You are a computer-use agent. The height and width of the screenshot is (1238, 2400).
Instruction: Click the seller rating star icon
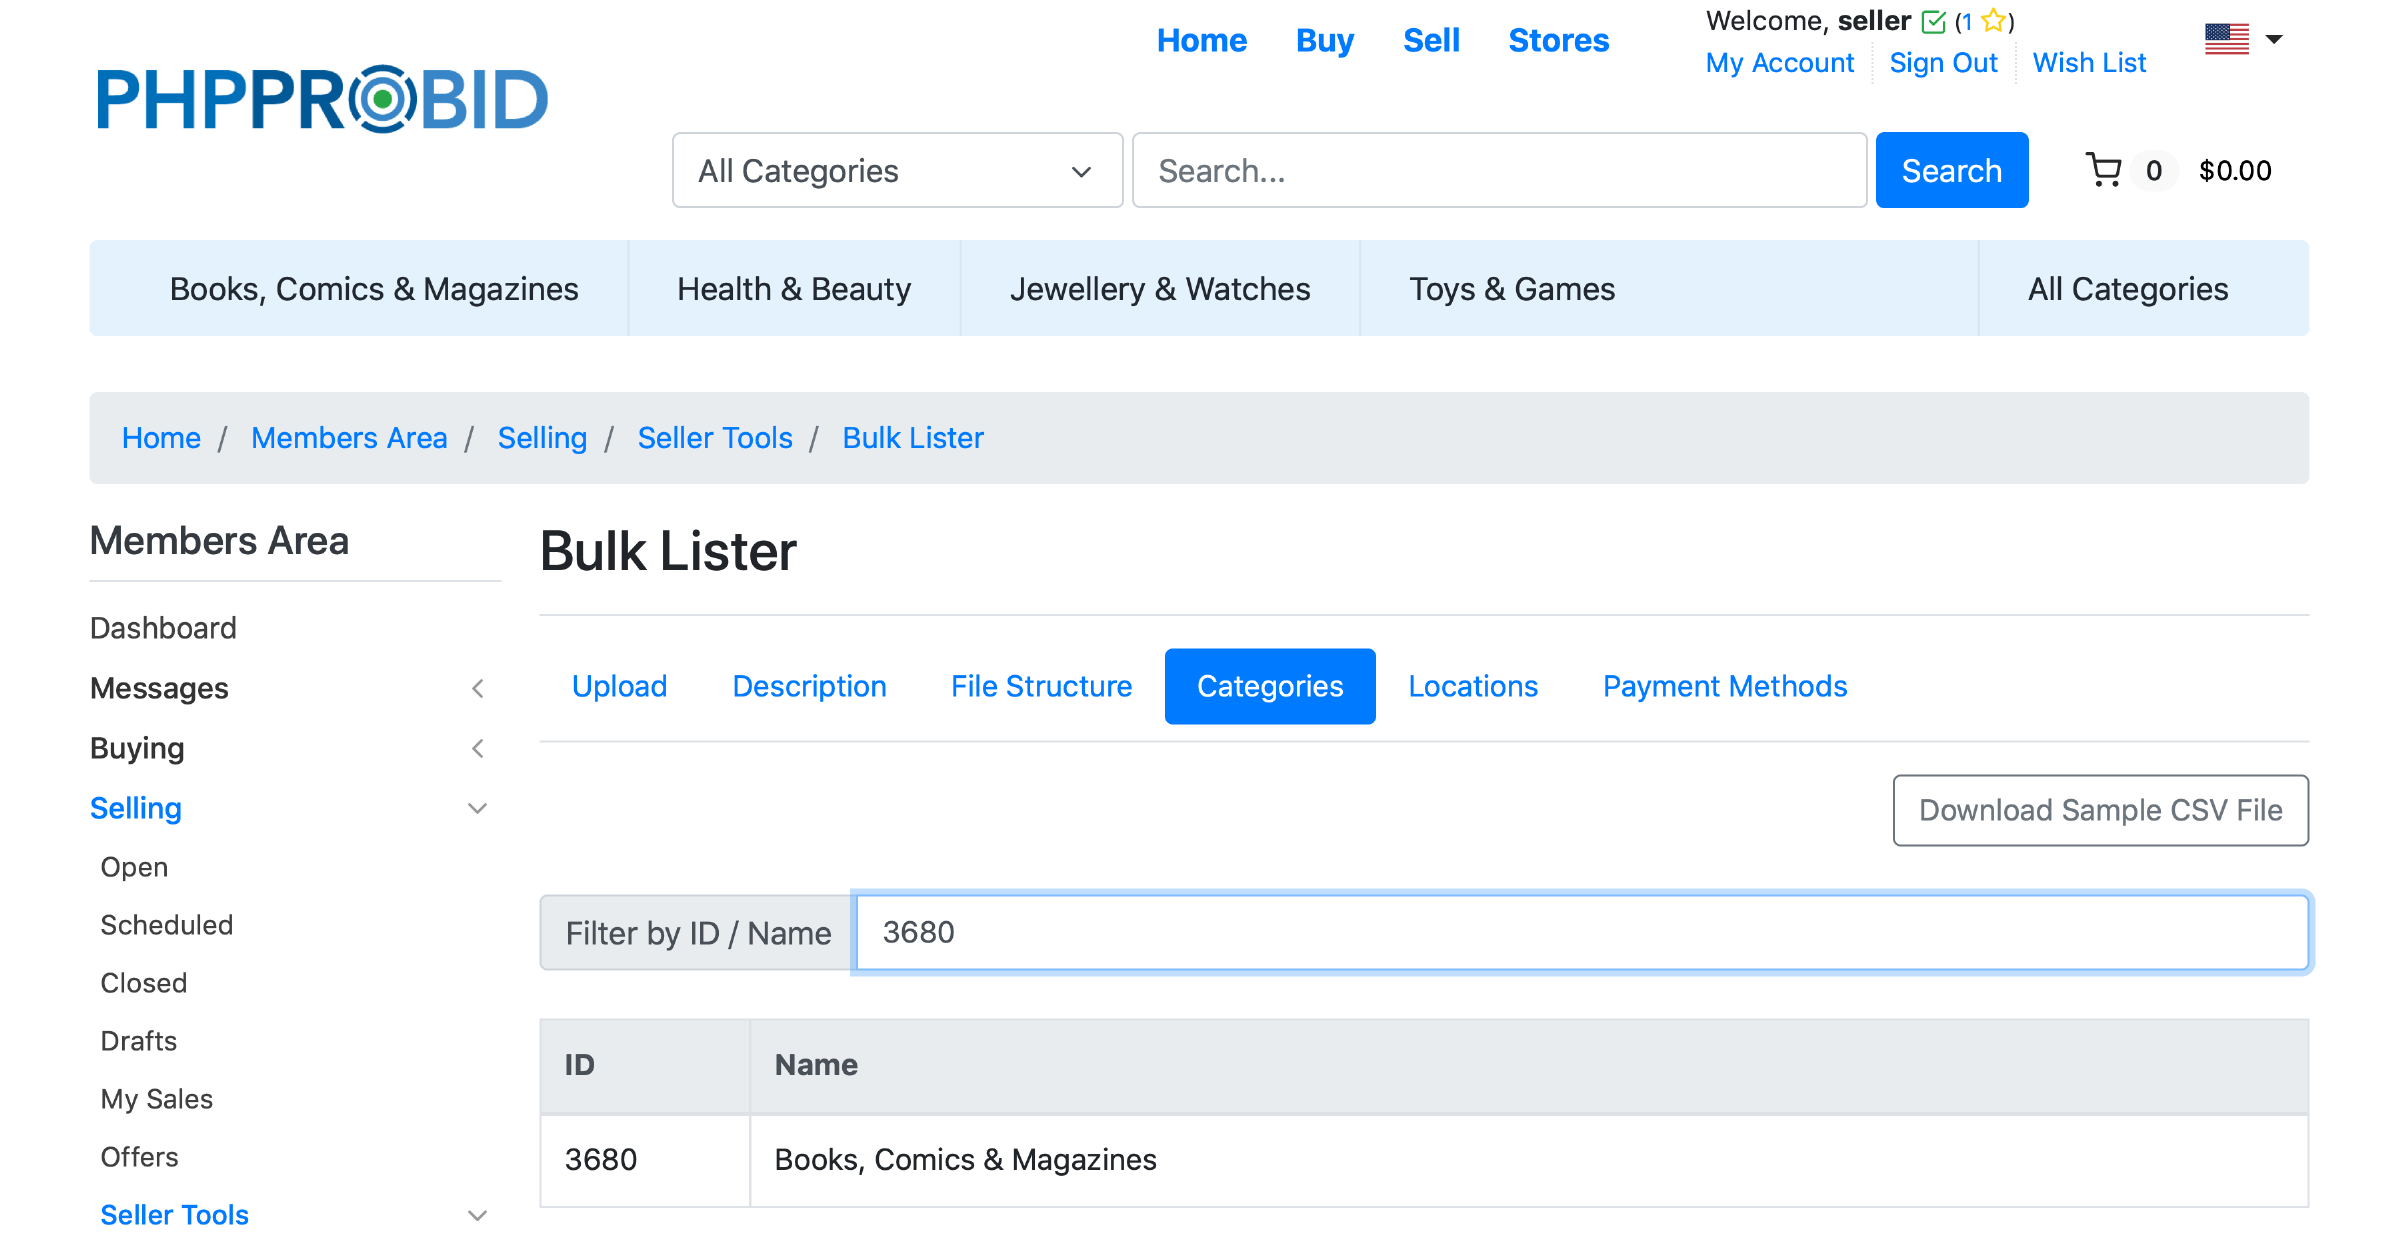(1992, 21)
